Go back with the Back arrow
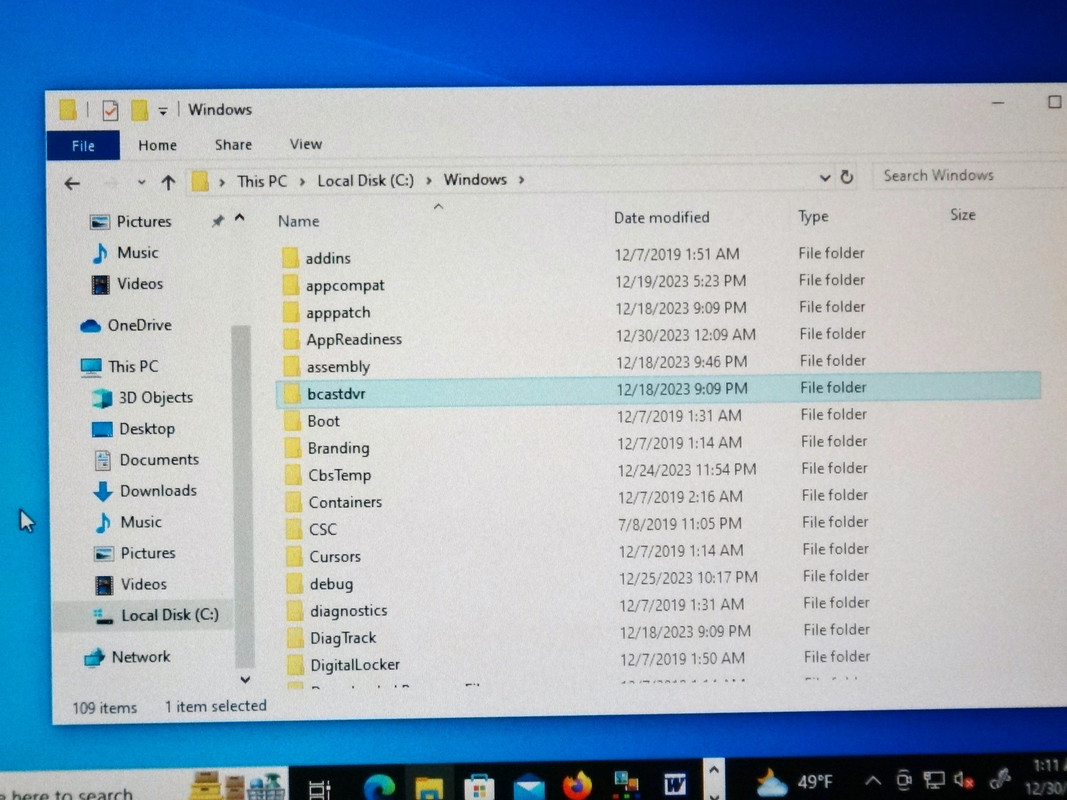Viewport: 1067px width, 800px height. 72,183
